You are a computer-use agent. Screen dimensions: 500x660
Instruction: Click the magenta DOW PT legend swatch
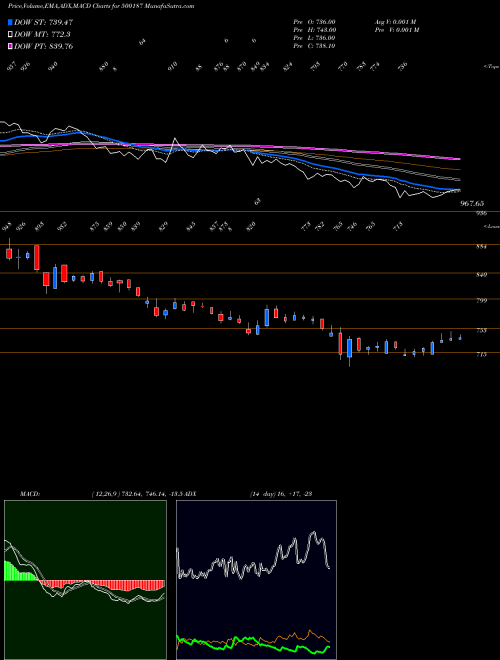tap(10, 46)
